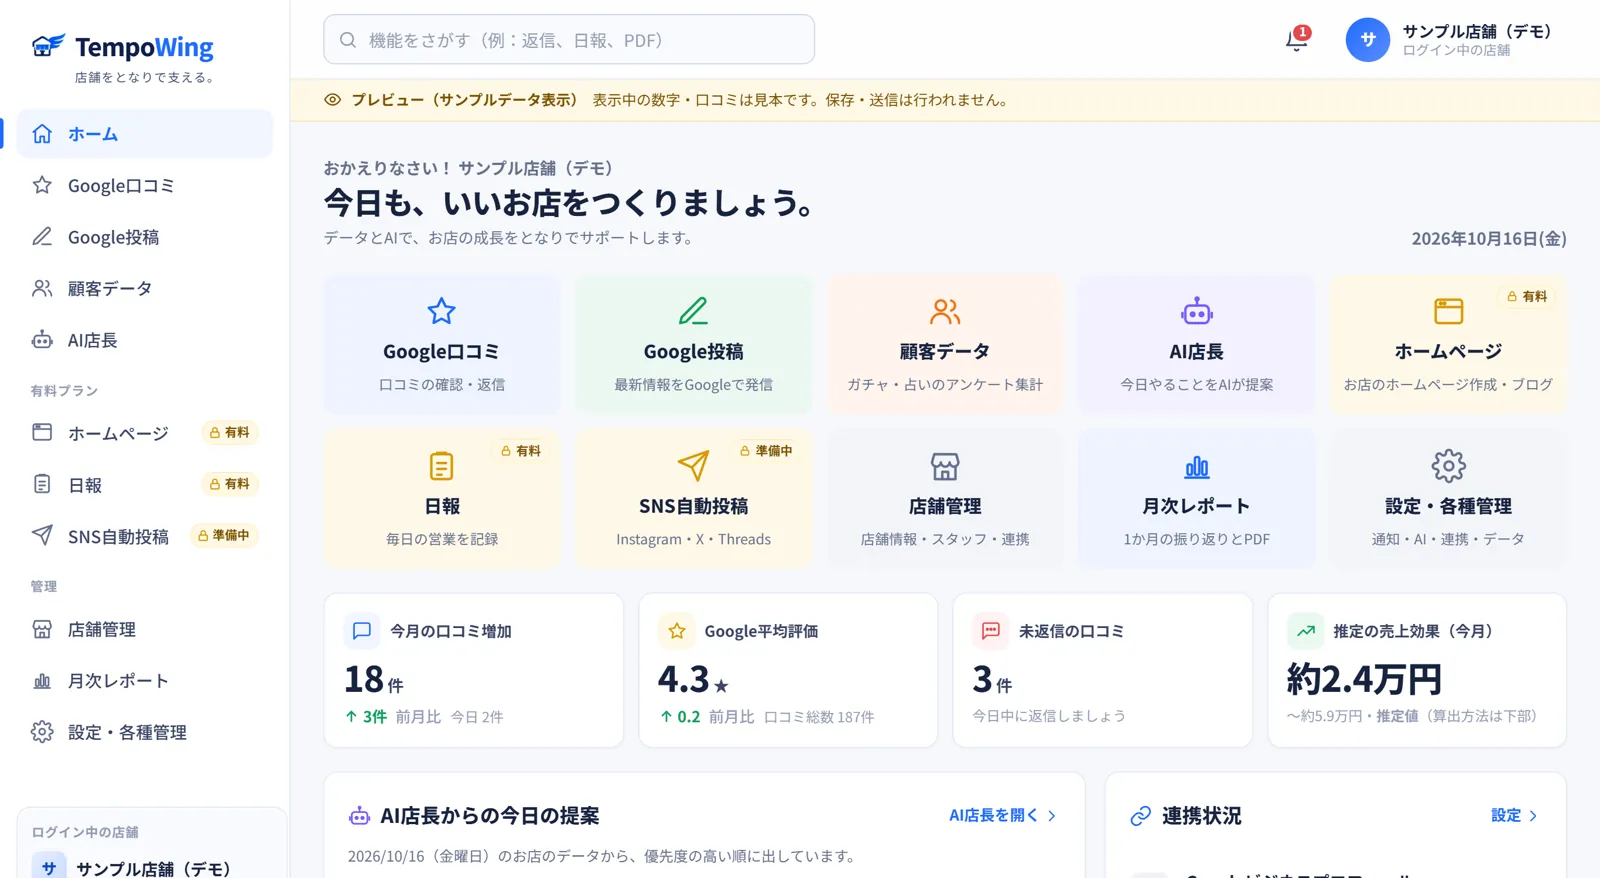
Task: Open the サ account avatar in header
Action: click(1367, 40)
